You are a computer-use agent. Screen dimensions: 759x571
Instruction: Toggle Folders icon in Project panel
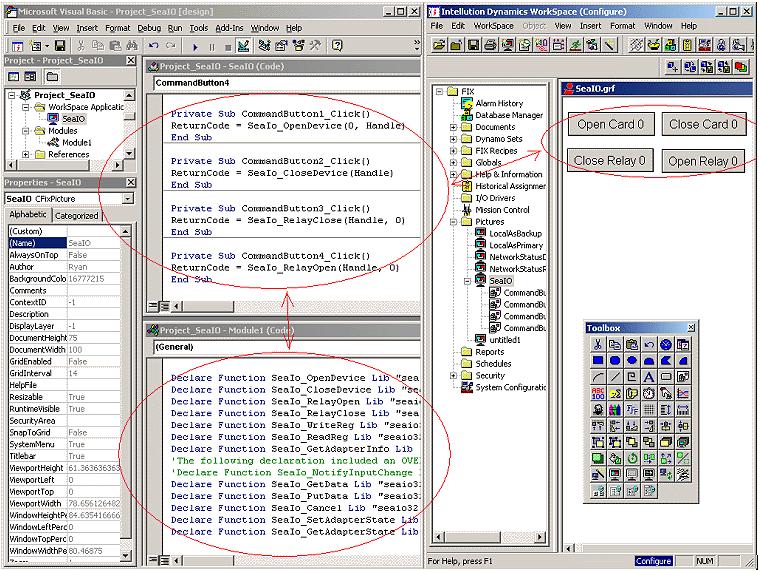[x=52, y=76]
